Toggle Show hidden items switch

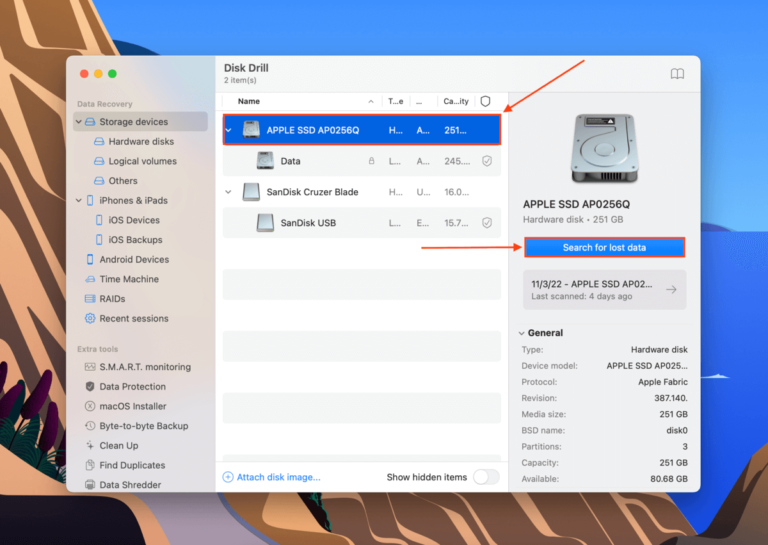coord(485,477)
